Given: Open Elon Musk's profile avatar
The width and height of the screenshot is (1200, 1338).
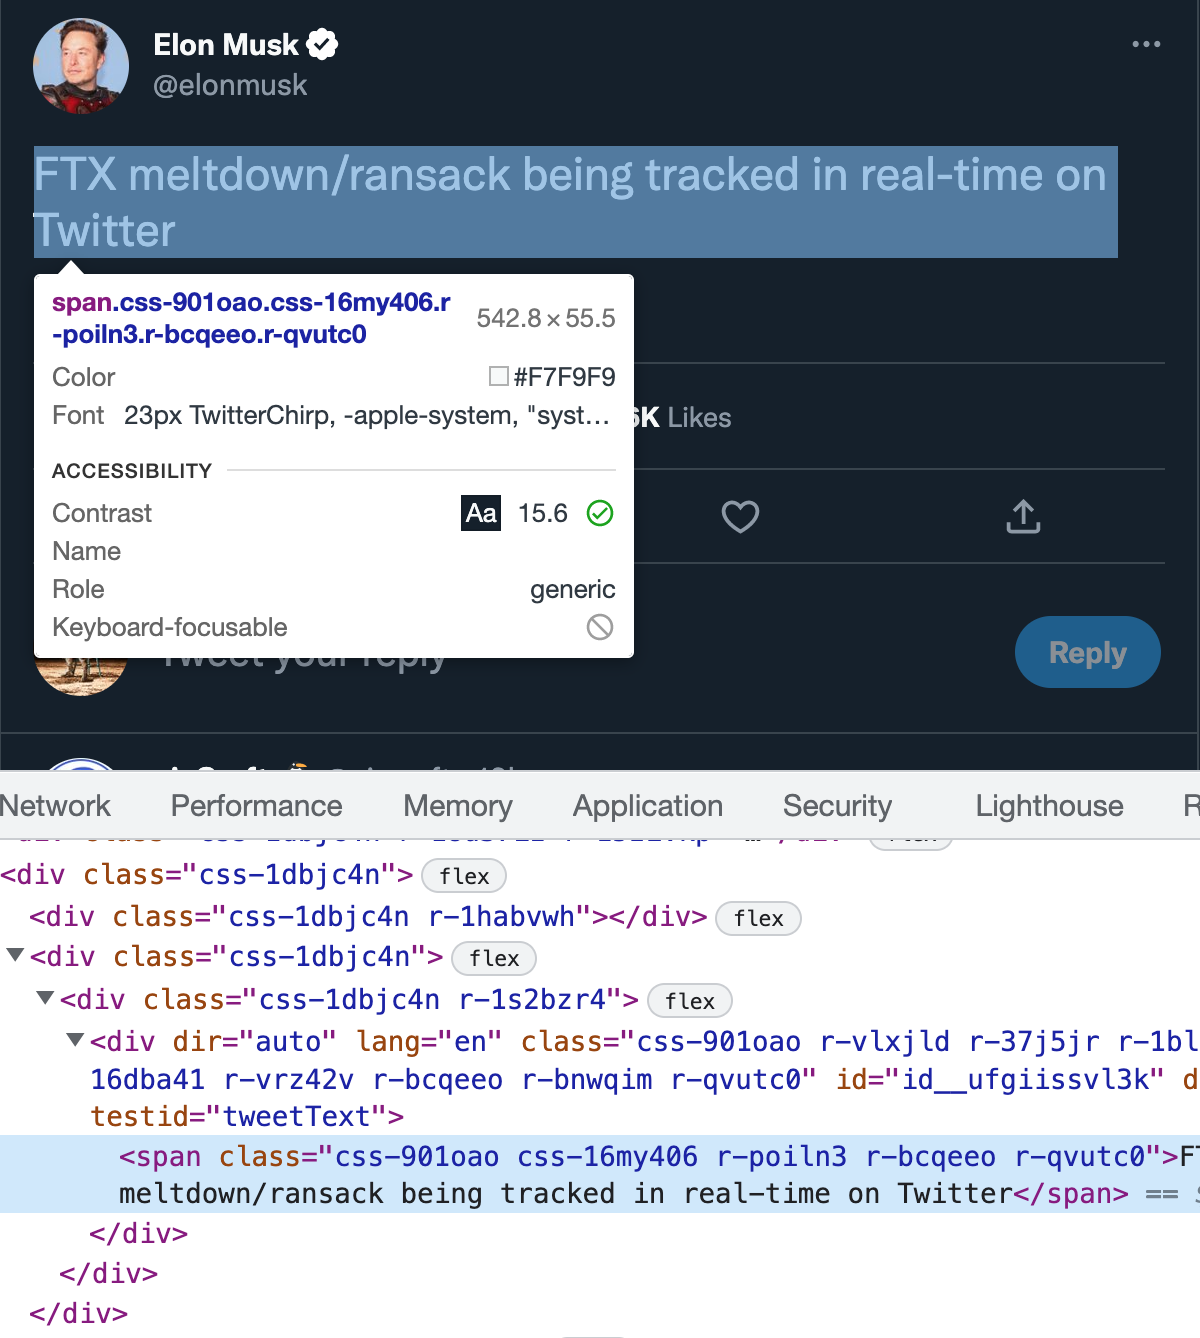Looking at the screenshot, I should tap(81, 66).
